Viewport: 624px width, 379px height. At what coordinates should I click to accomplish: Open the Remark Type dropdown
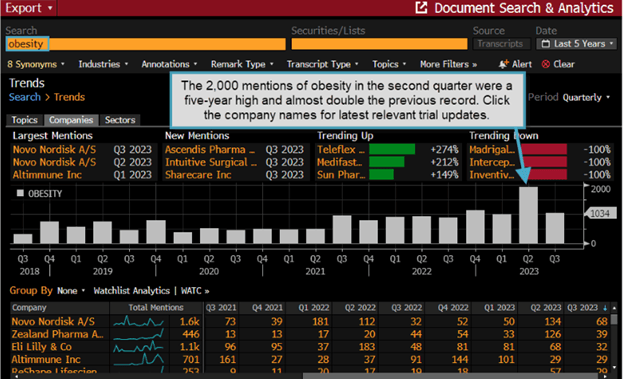click(x=242, y=64)
